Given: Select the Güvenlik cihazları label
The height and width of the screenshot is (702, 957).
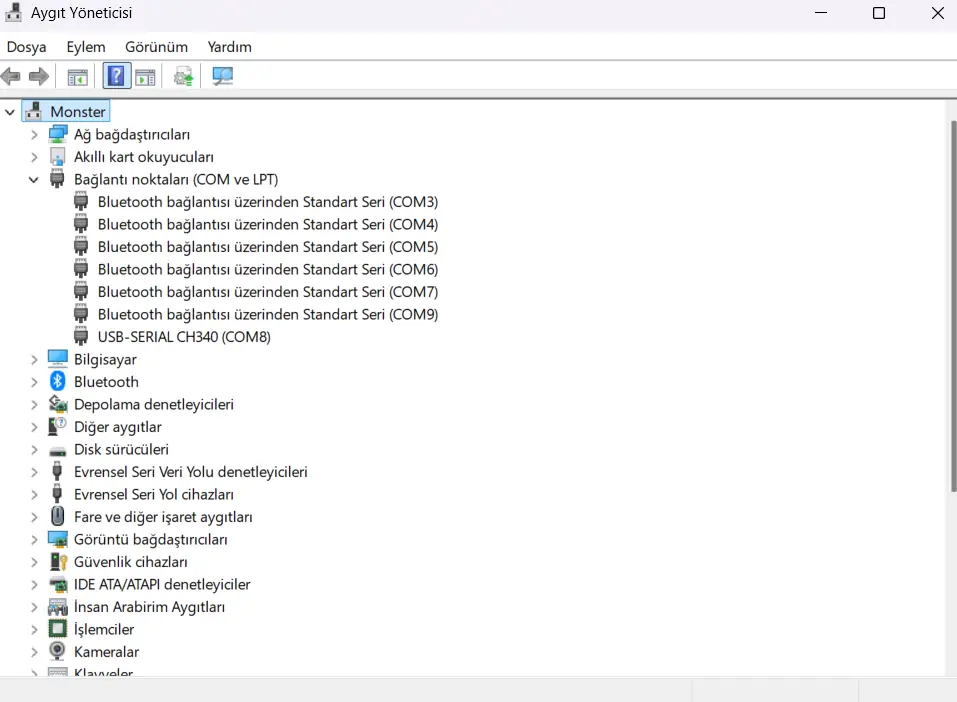Looking at the screenshot, I should 131,562.
